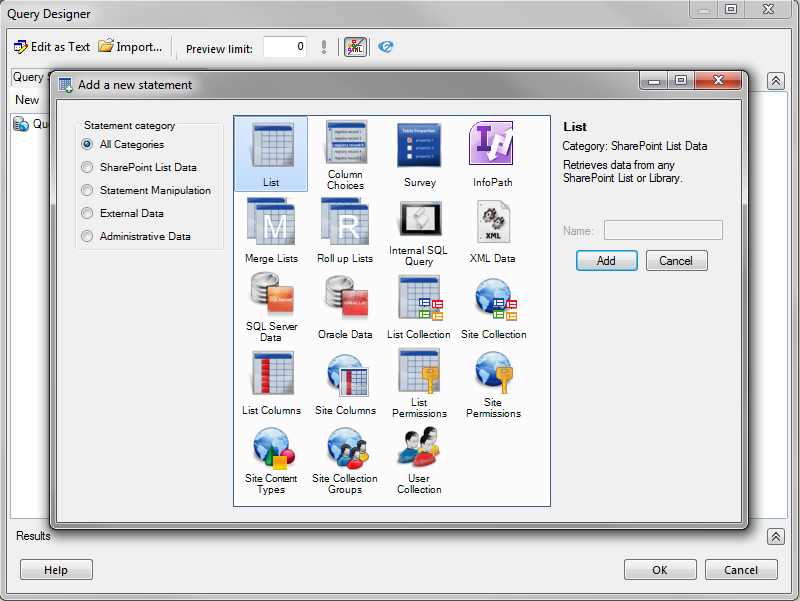Pick the User Collection icon
Image resolution: width=800 pixels, height=601 pixels.
(419, 452)
